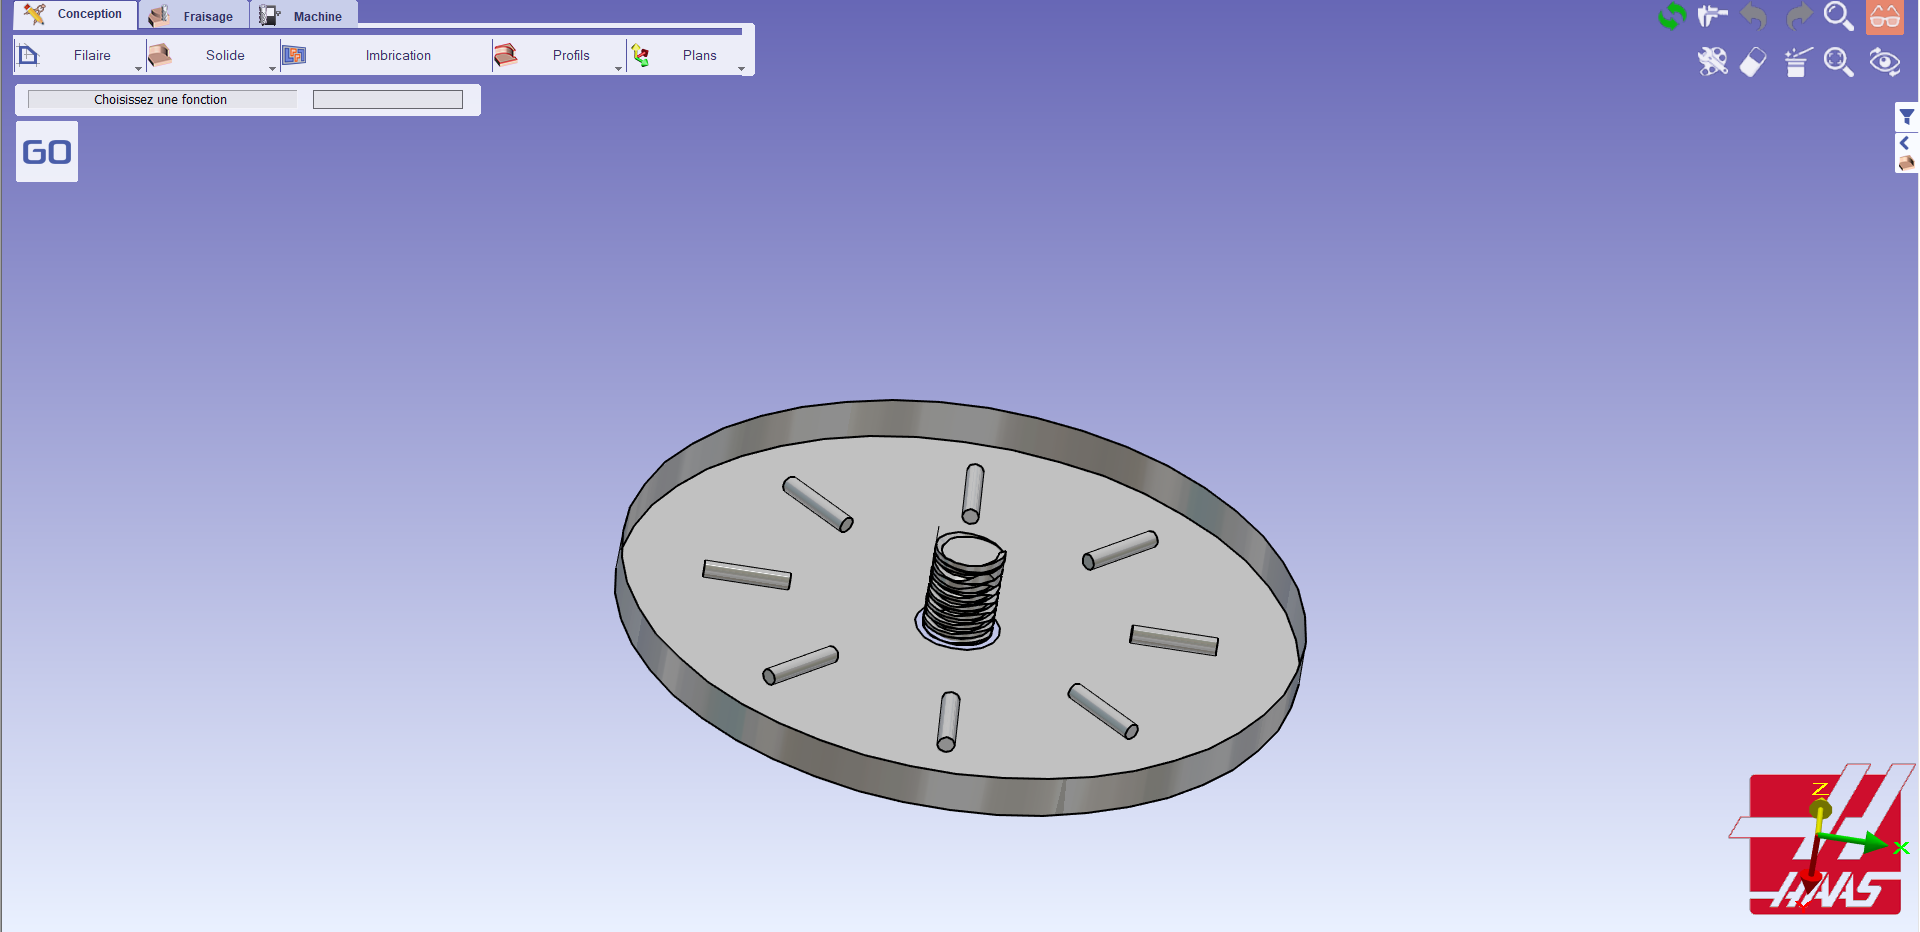Open the Solide menu
This screenshot has height=932, width=1920.
coord(225,55)
